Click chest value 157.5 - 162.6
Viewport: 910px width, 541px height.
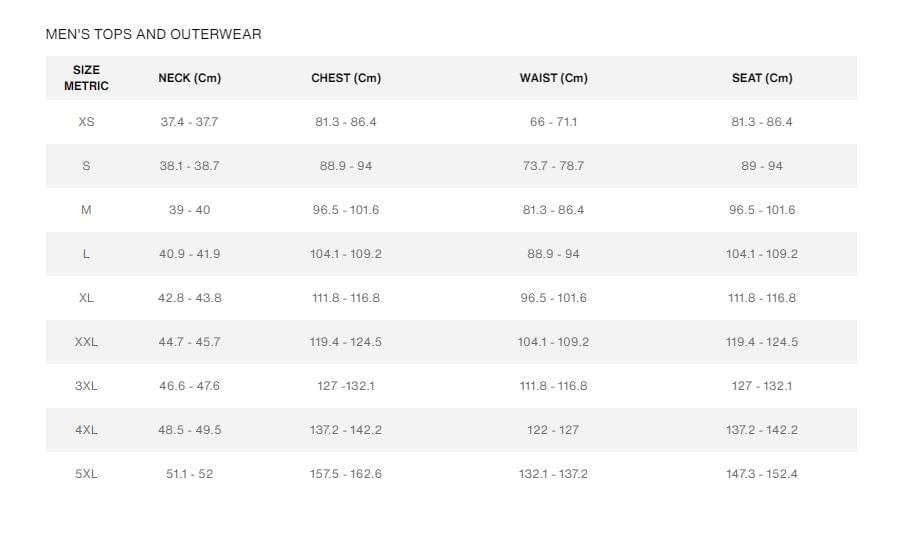[x=345, y=474]
